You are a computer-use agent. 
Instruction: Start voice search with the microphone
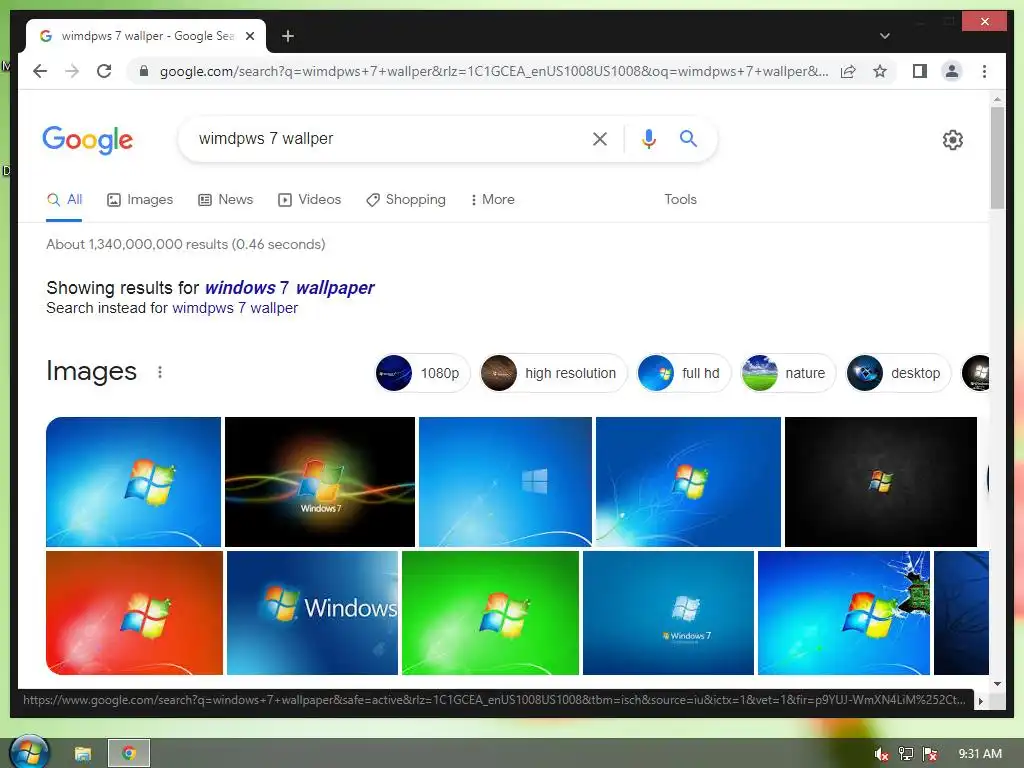click(648, 138)
